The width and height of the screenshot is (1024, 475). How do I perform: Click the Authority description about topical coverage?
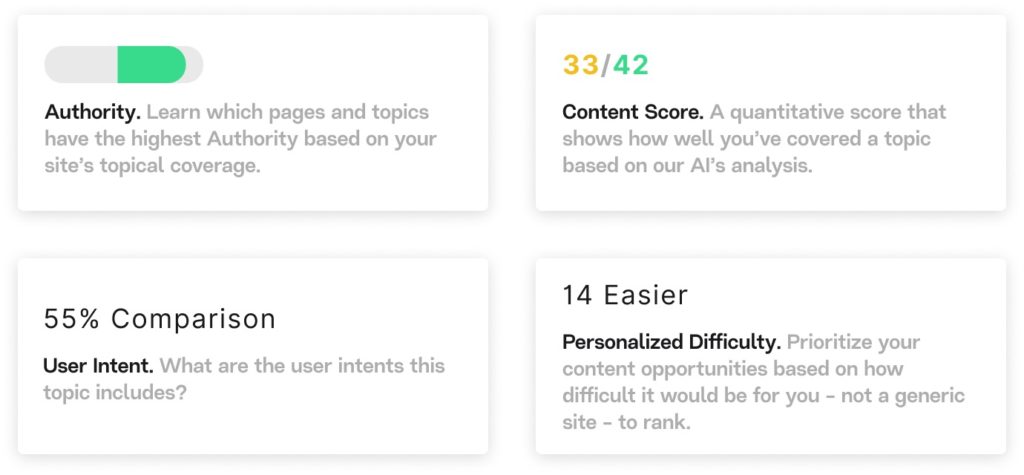click(240, 139)
